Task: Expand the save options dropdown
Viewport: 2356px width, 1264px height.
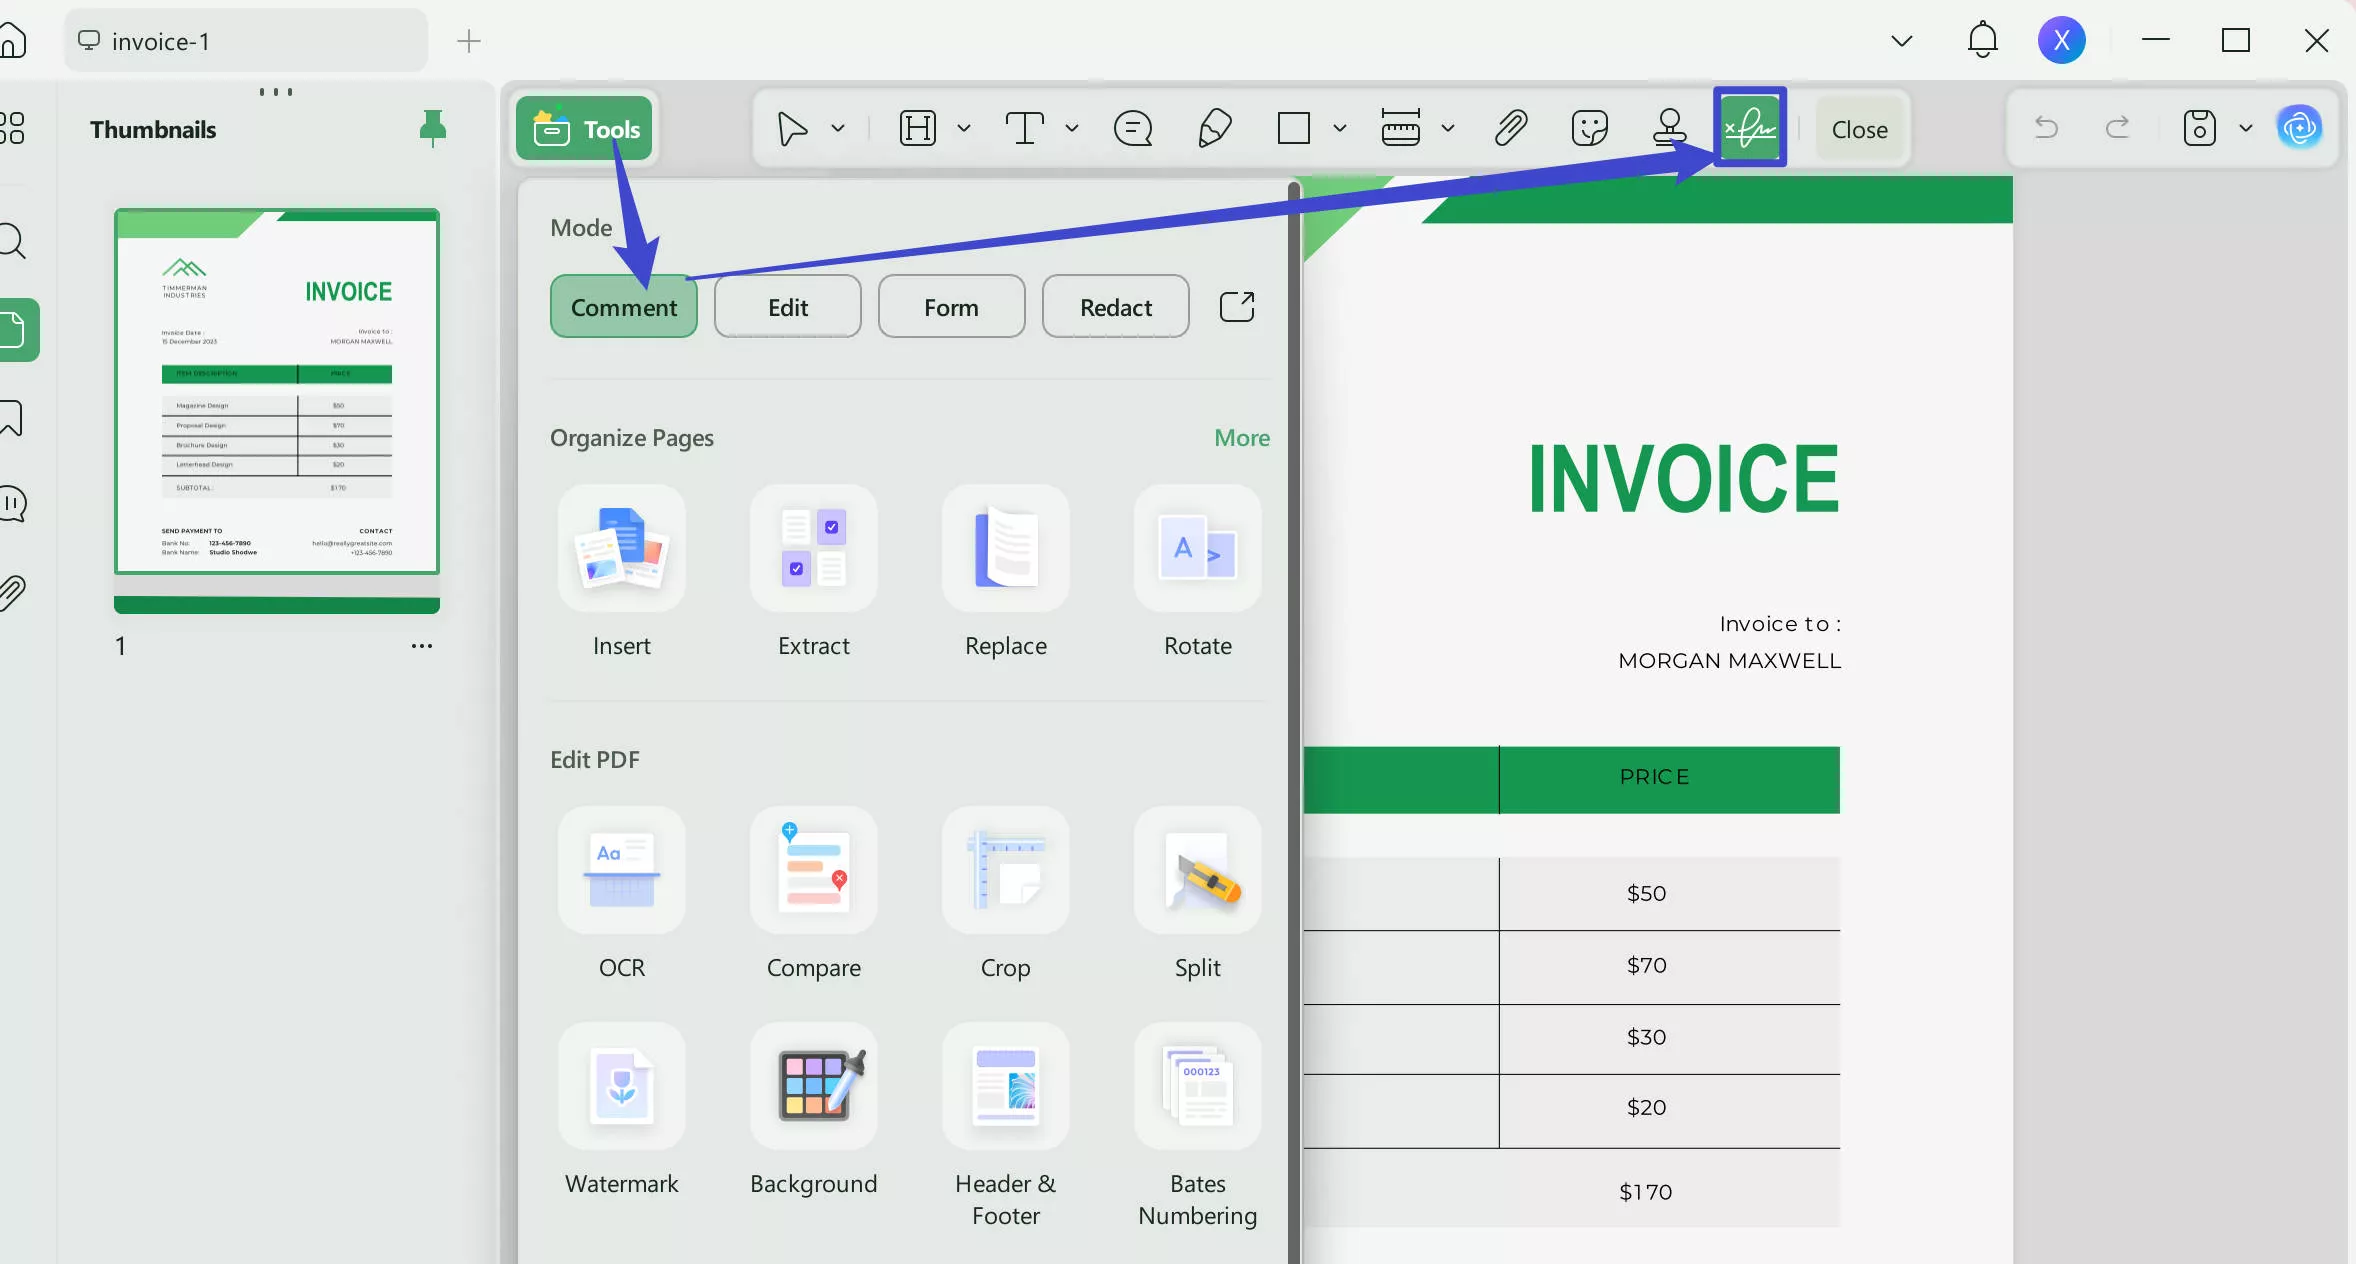Action: pyautogui.click(x=2245, y=128)
